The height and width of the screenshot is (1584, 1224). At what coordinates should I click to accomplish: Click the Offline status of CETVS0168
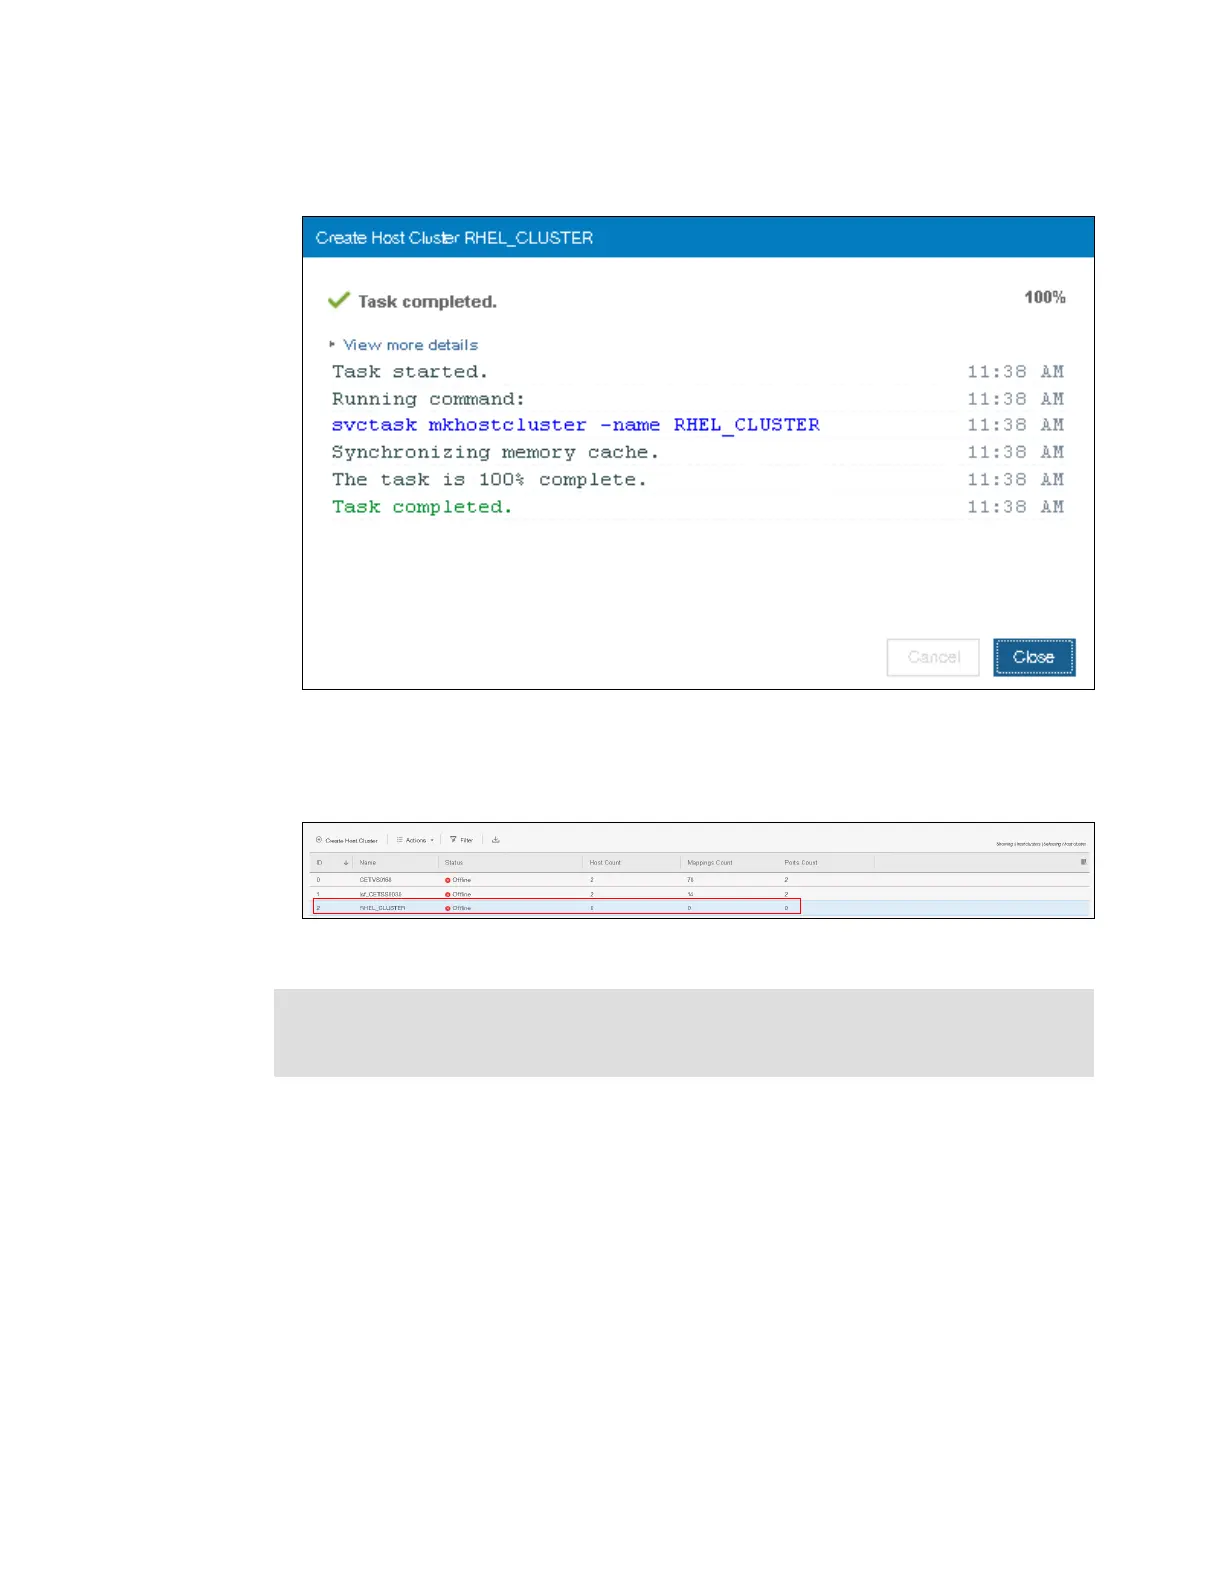pyautogui.click(x=458, y=880)
